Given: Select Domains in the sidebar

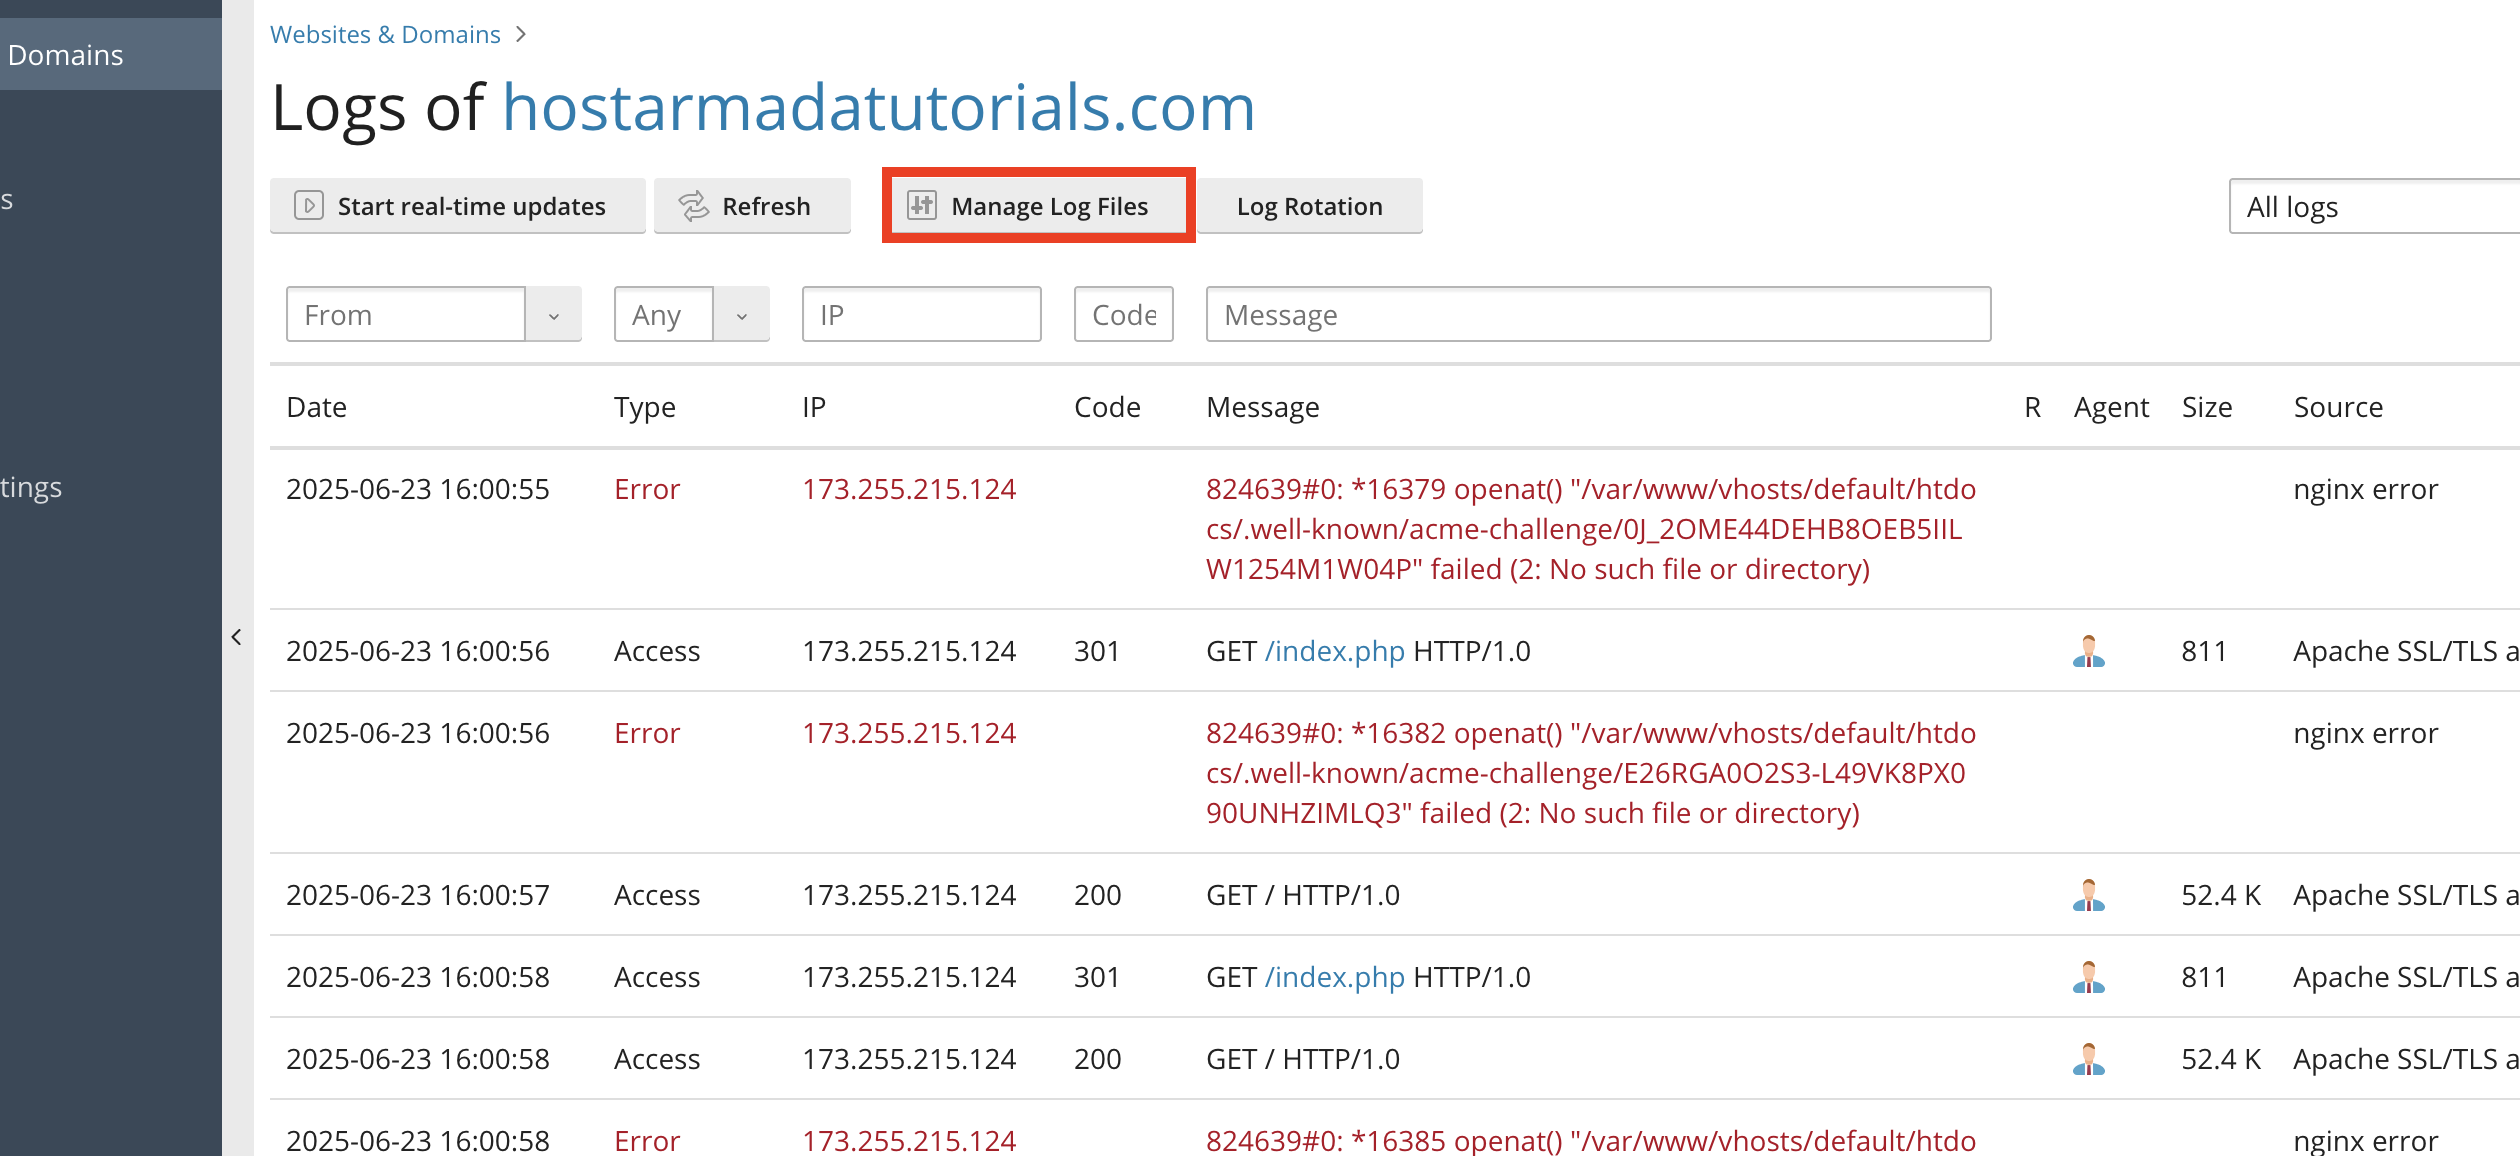Looking at the screenshot, I should (111, 55).
